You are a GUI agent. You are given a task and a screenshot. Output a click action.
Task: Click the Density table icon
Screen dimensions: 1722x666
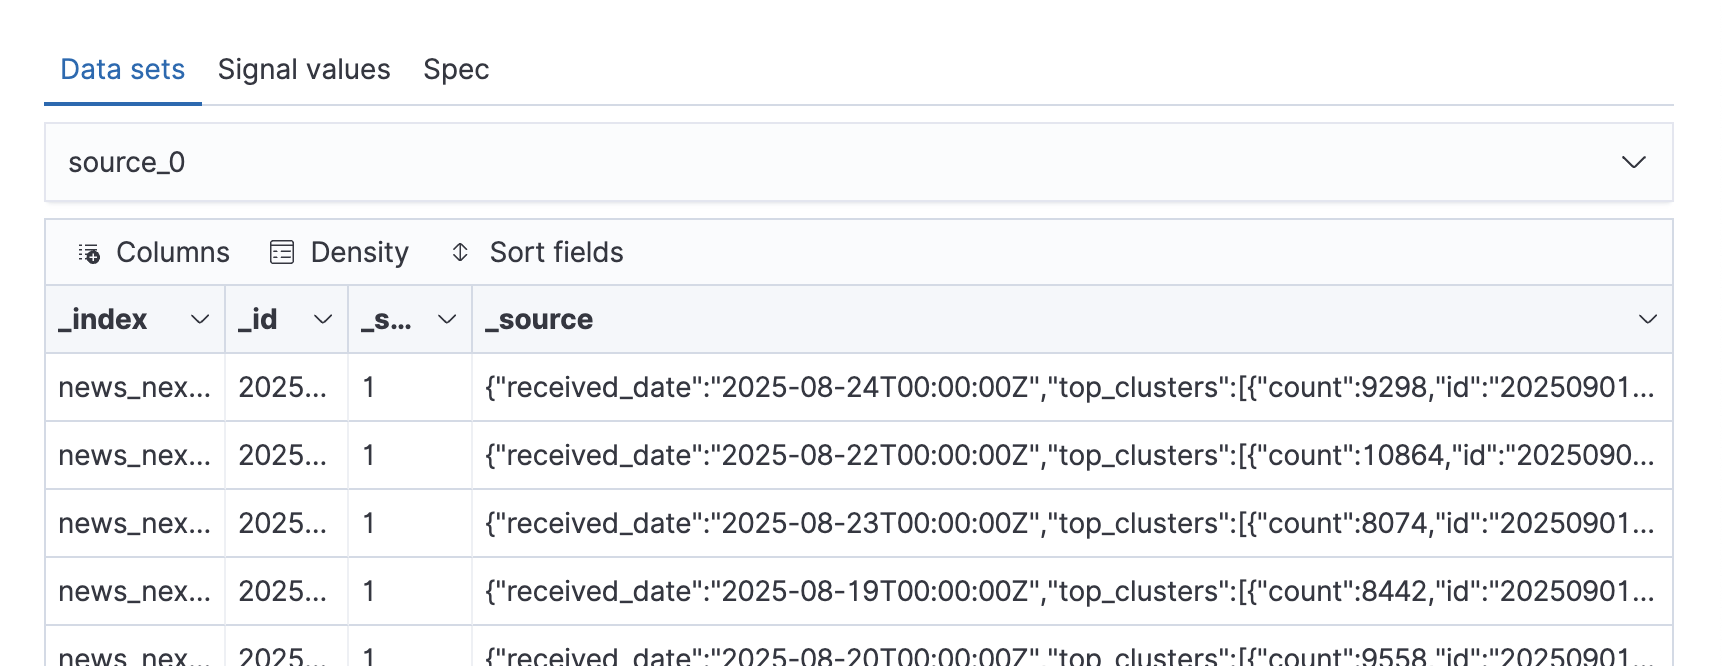pos(282,253)
